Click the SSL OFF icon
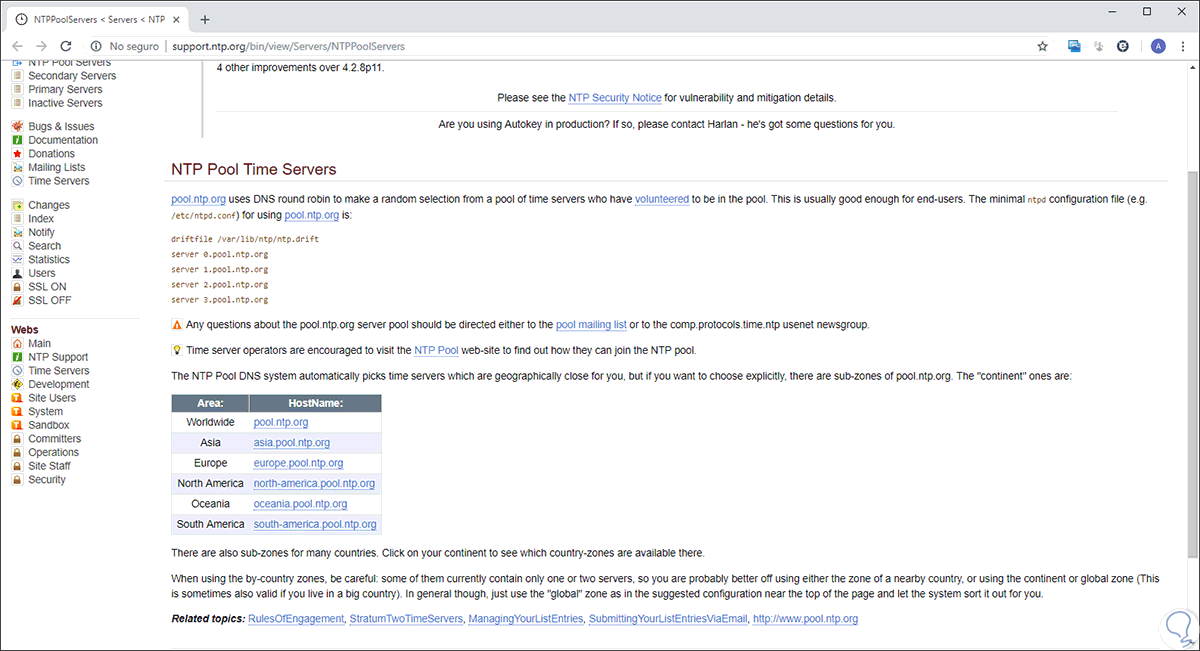This screenshot has height=651, width=1200. [17, 301]
